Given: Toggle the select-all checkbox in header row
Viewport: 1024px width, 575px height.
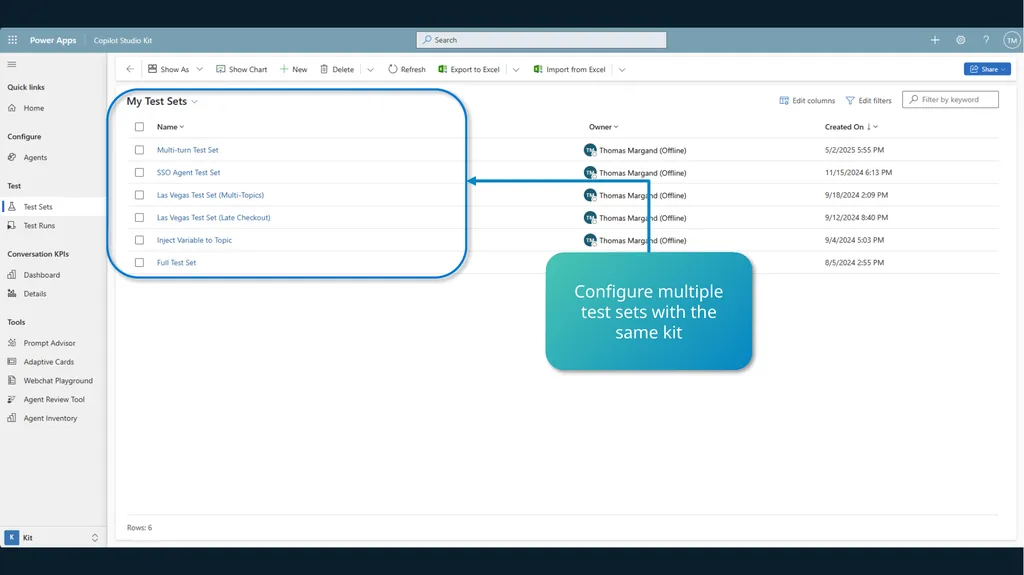Looking at the screenshot, I should pos(139,127).
